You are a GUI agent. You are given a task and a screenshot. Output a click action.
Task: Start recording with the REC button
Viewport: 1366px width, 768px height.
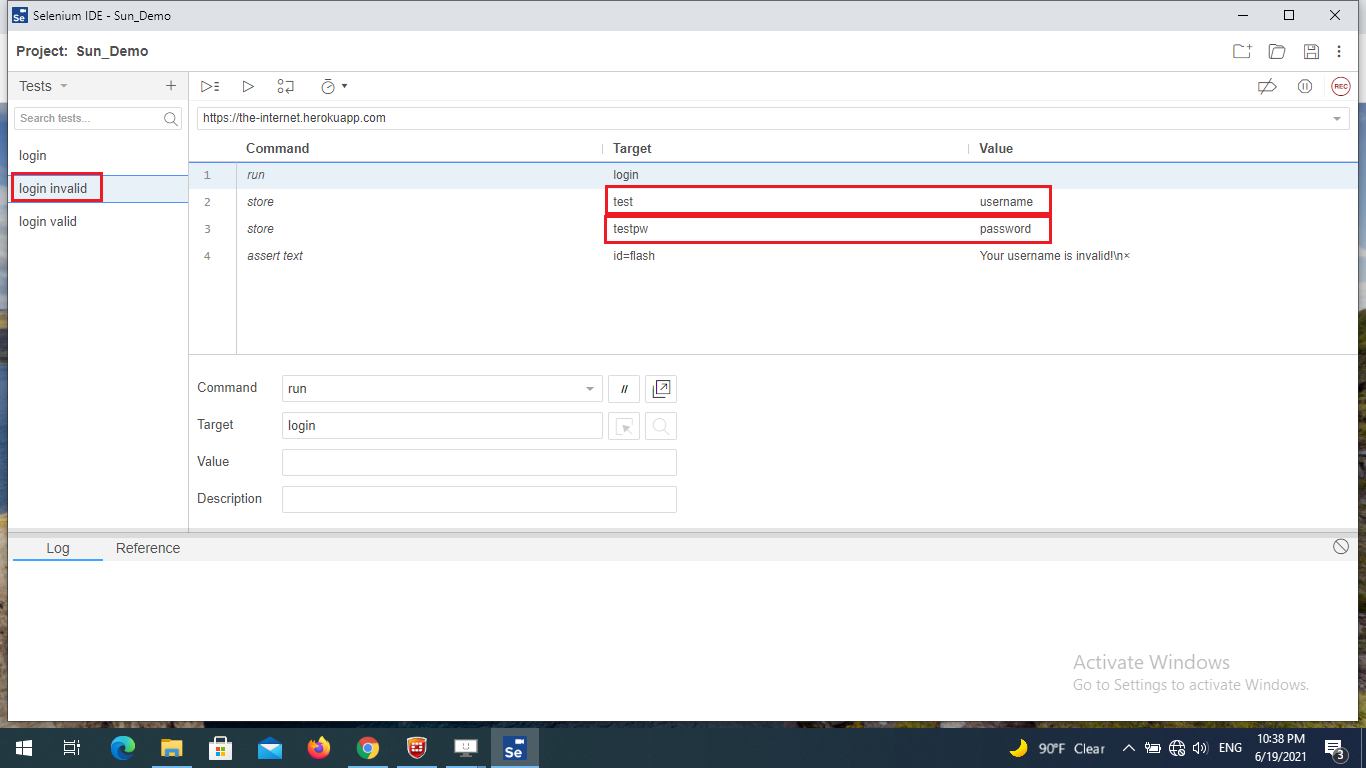click(x=1341, y=87)
